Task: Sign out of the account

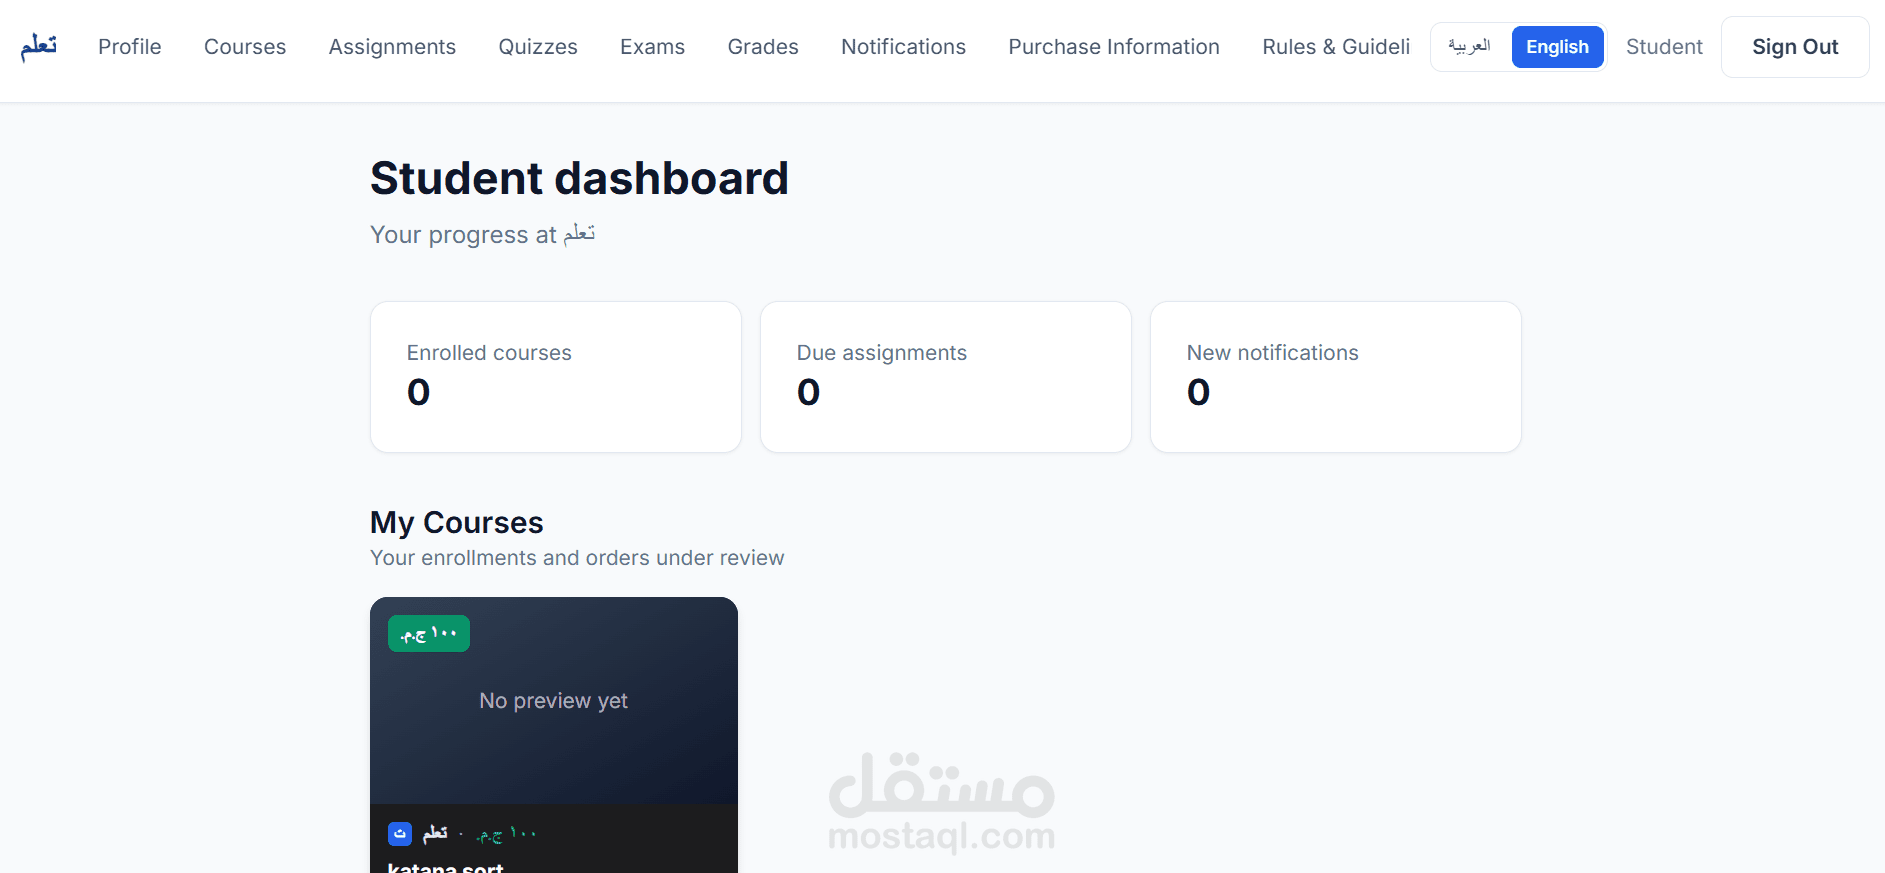Action: 1795,47
